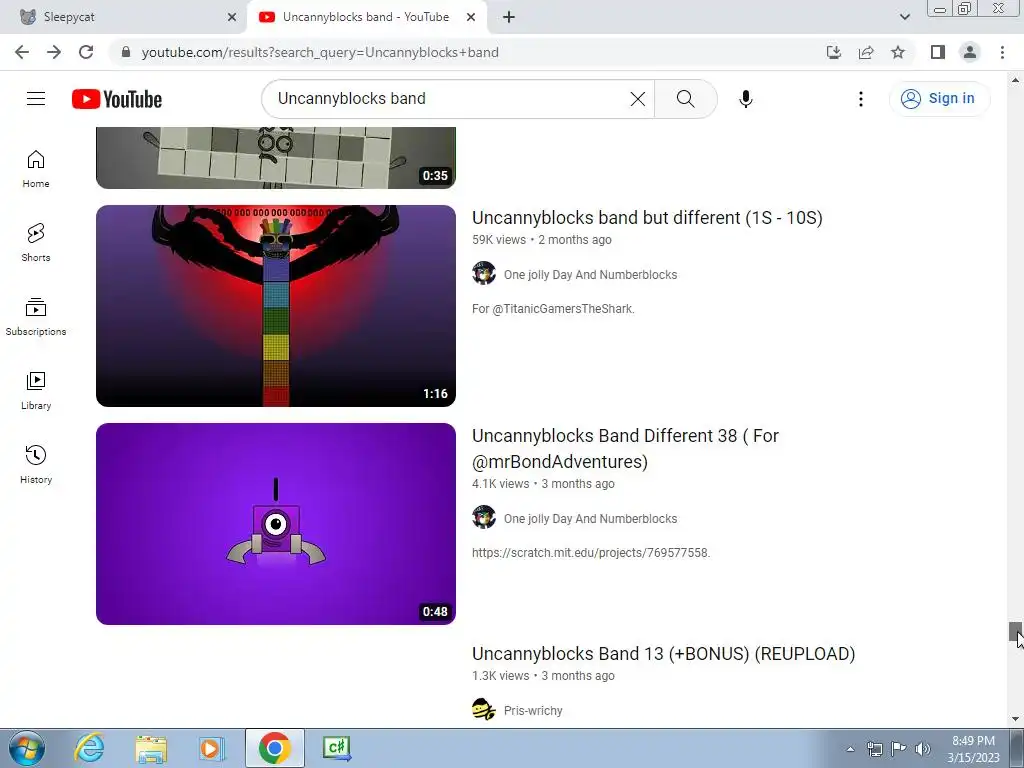Close the YouTube tab

471,17
